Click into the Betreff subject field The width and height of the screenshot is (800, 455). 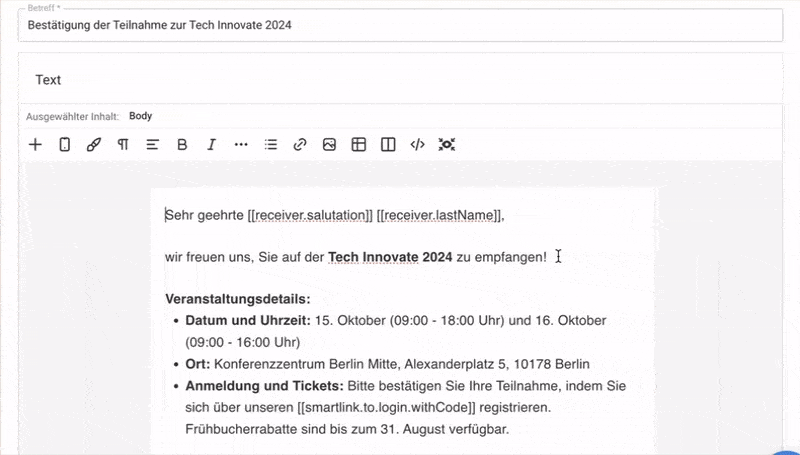(400, 25)
